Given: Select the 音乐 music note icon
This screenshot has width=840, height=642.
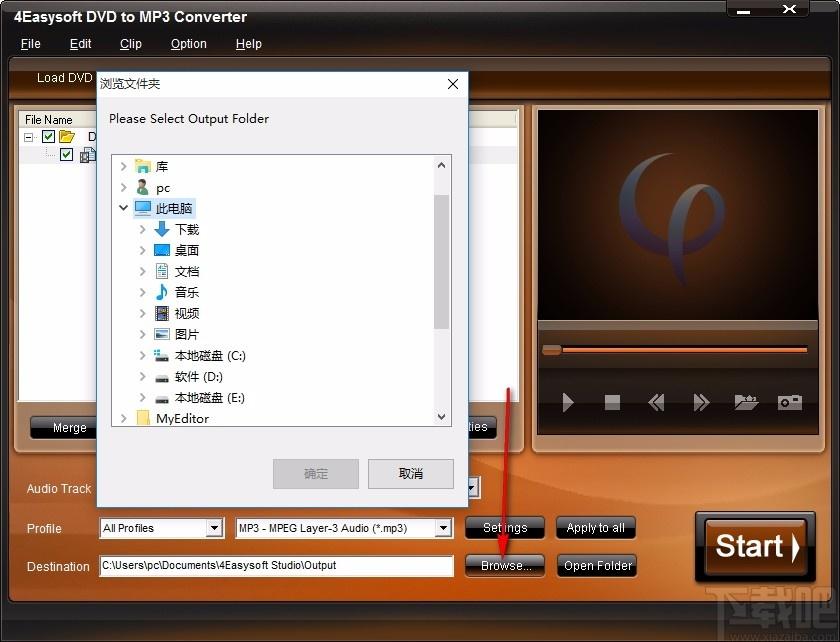Looking at the screenshot, I should [162, 292].
